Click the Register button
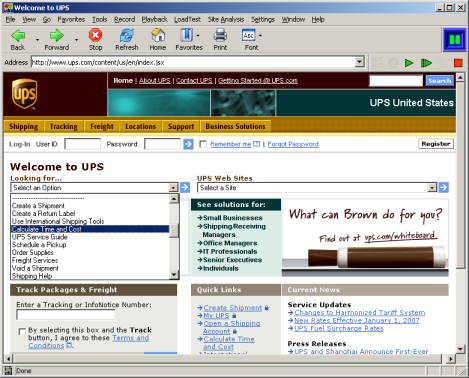Screen dimensions: 469x378 436,144
